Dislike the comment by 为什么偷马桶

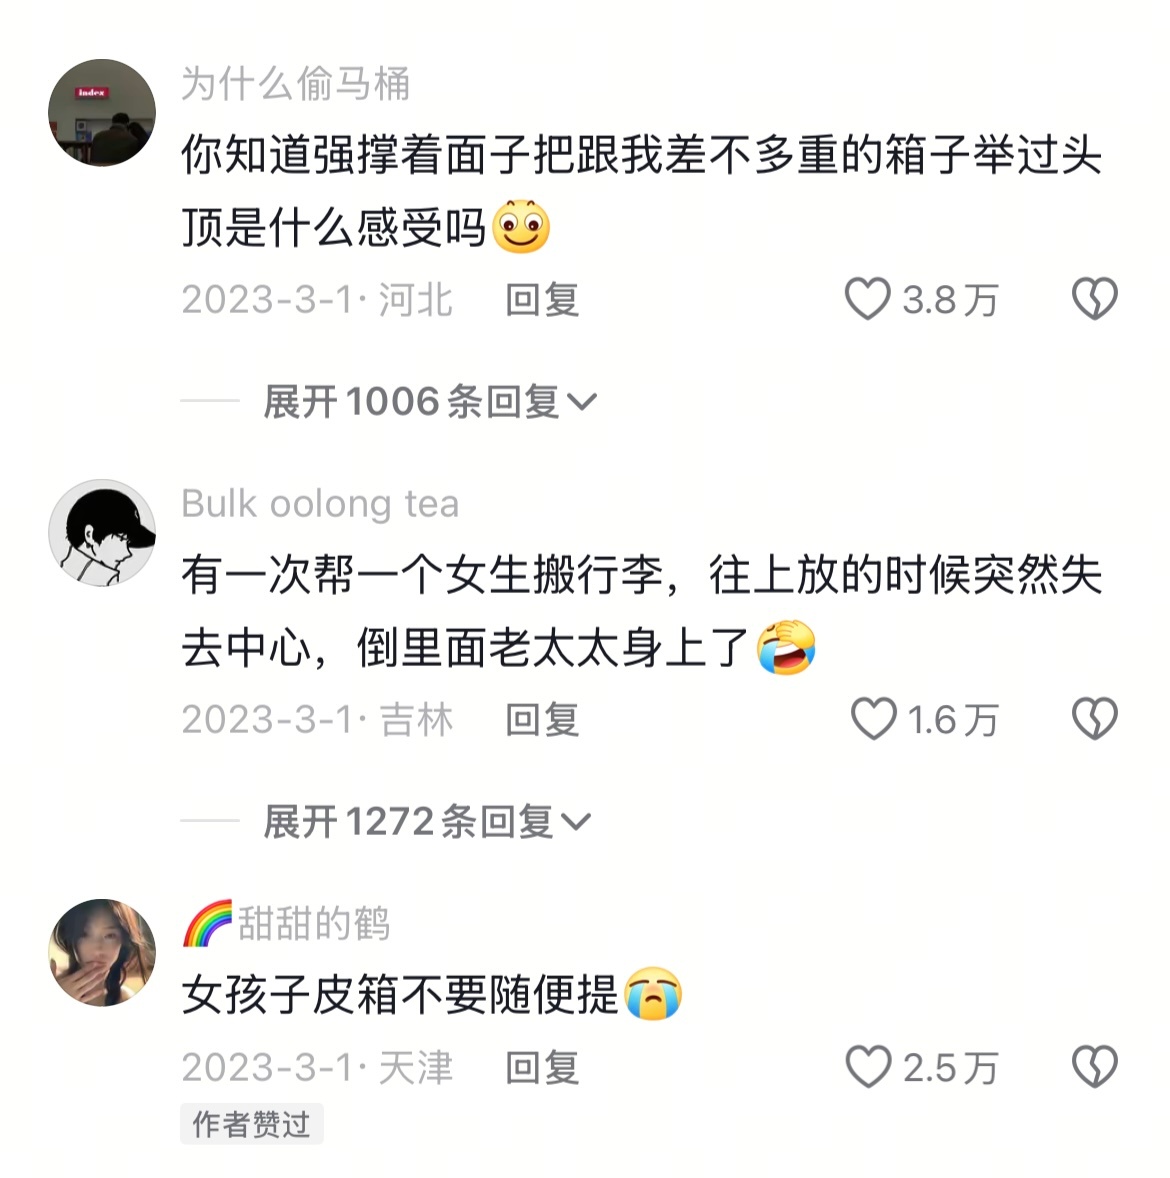[1094, 299]
